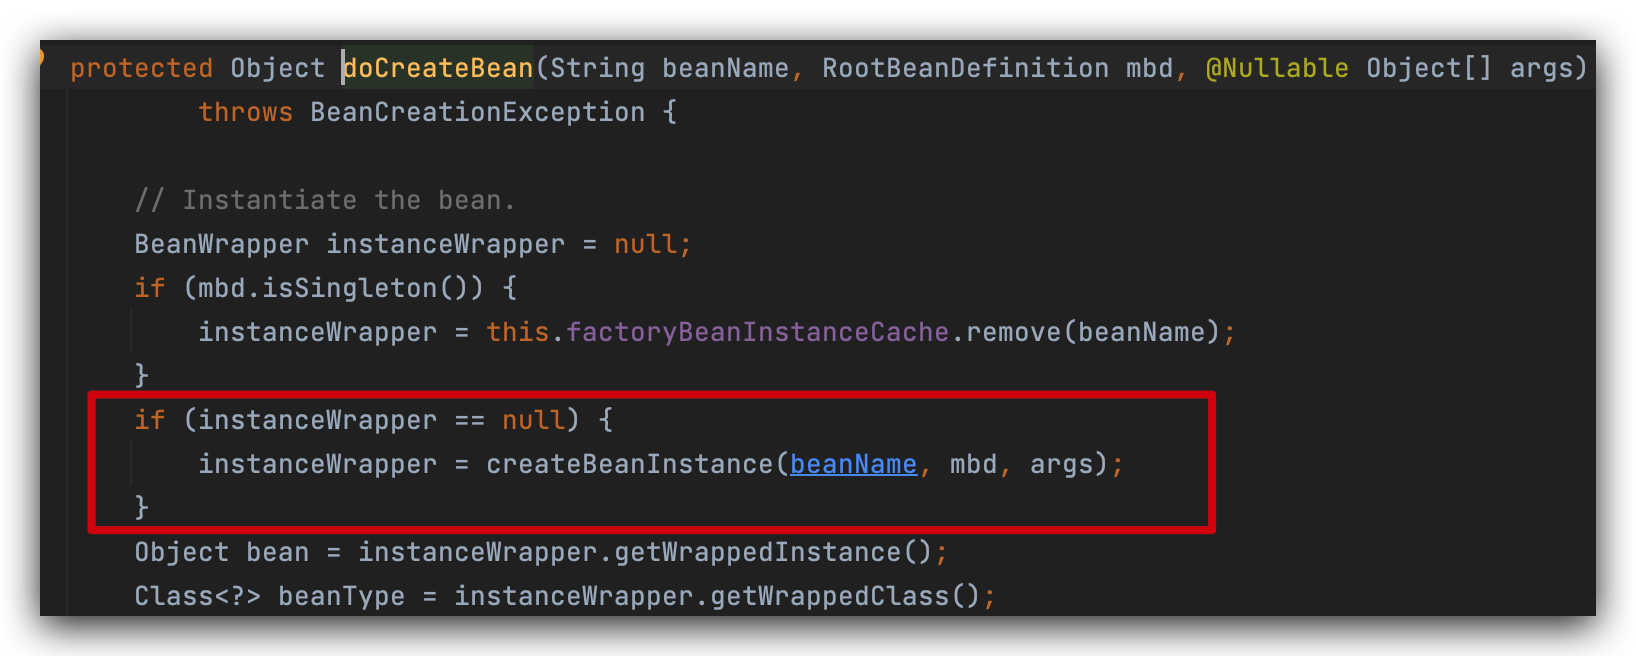Select the RootBeanDefinition parameter type

(965, 68)
